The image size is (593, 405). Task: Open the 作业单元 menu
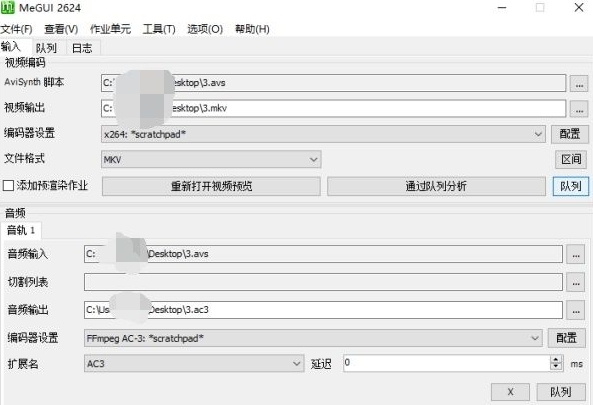tap(110, 29)
